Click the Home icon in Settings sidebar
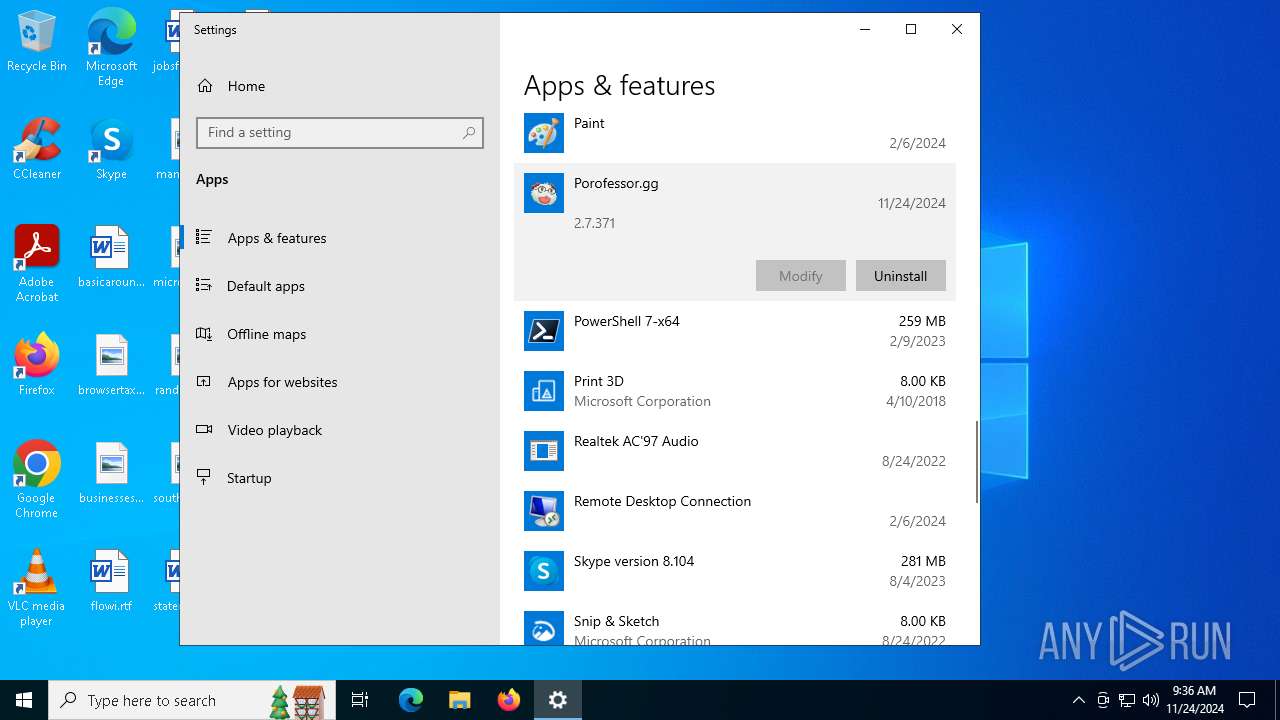Viewport: 1280px width, 720px height. click(205, 86)
